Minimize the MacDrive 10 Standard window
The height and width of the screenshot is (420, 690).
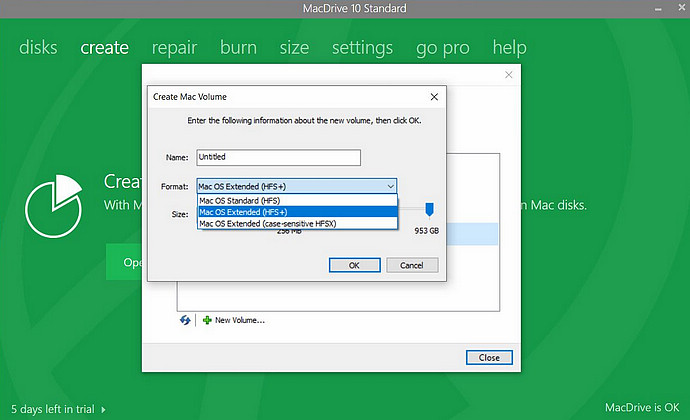click(x=658, y=9)
